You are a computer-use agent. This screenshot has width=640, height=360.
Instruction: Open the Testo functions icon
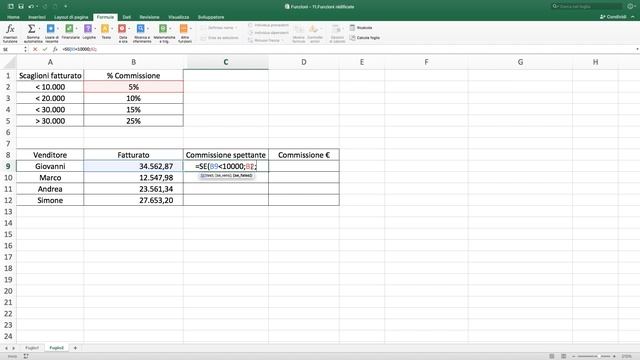point(105,29)
